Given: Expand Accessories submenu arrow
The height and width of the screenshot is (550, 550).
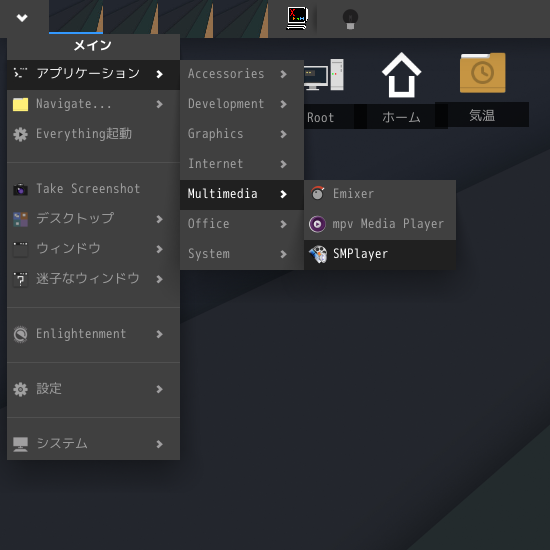Looking at the screenshot, I should tap(283, 74).
